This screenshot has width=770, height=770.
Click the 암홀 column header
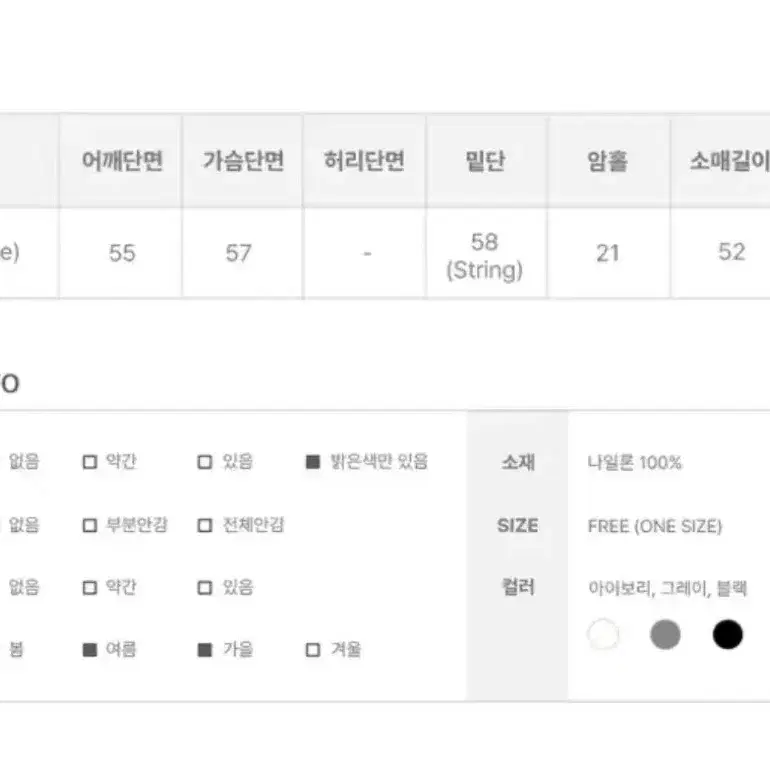tap(609, 161)
